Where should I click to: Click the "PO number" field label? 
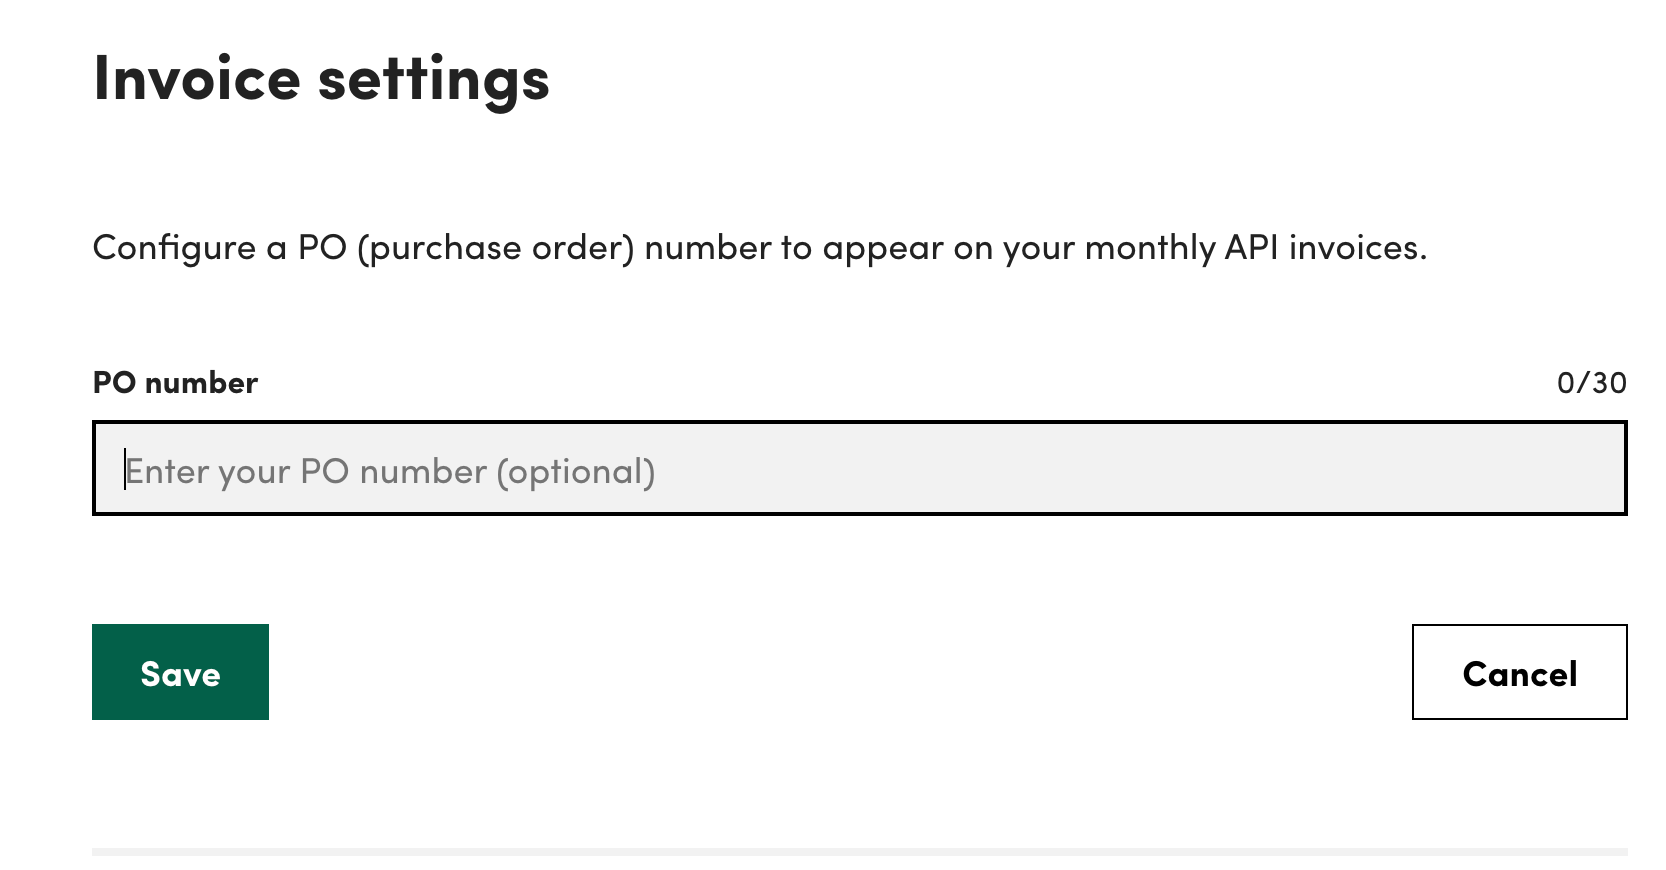pyautogui.click(x=175, y=383)
